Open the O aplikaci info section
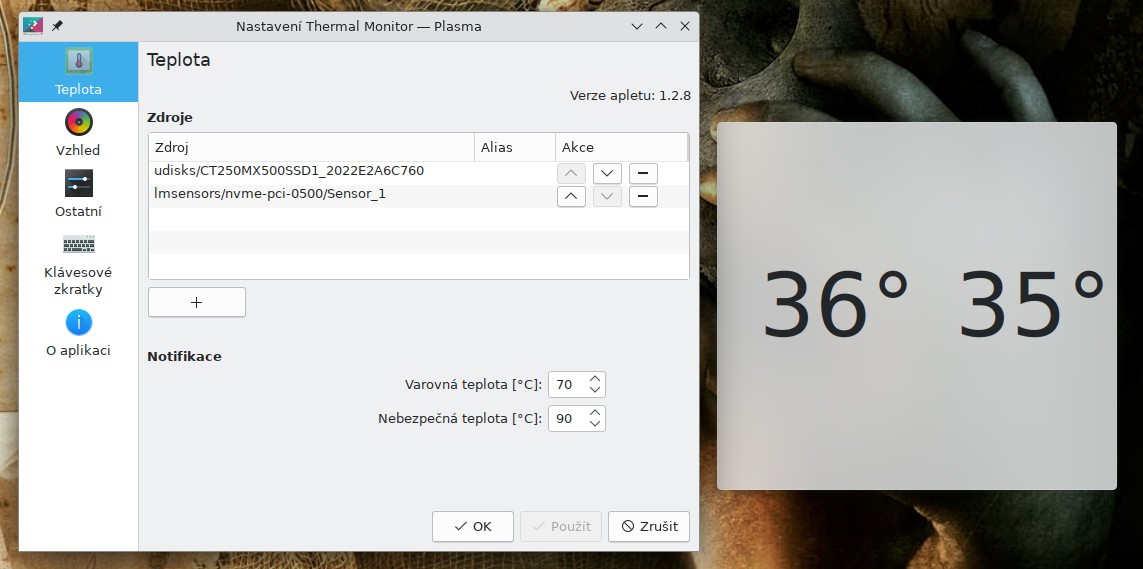Screen dimensions: 1143x569 point(78,333)
